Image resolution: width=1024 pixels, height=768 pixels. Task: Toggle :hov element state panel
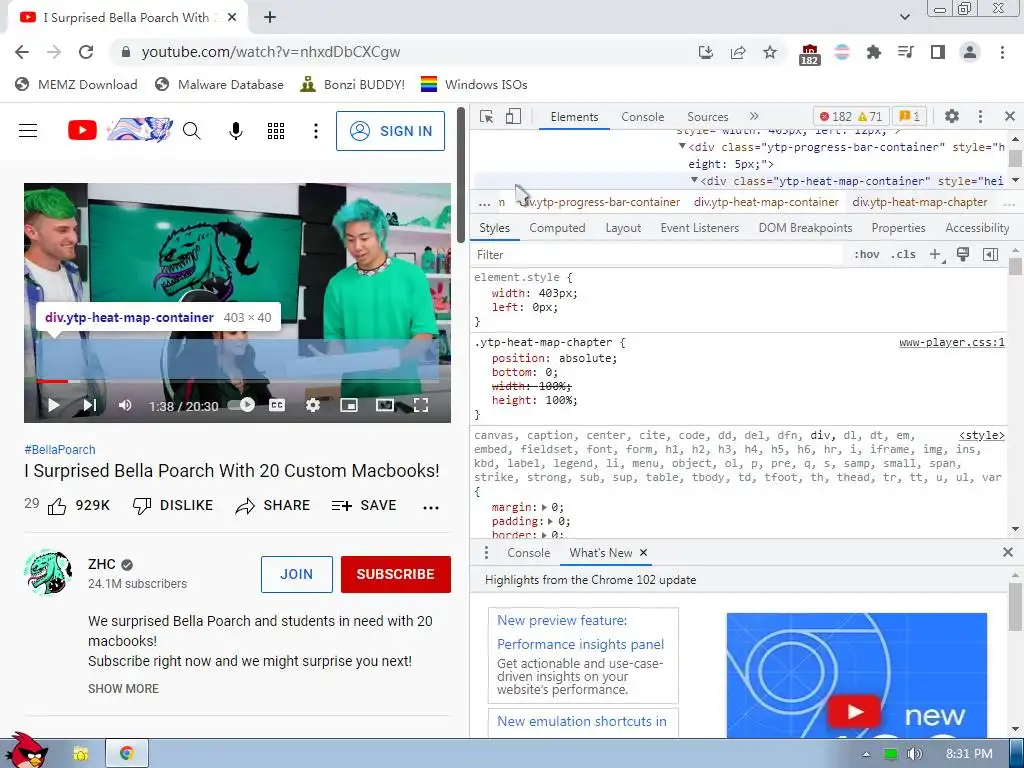click(867, 255)
